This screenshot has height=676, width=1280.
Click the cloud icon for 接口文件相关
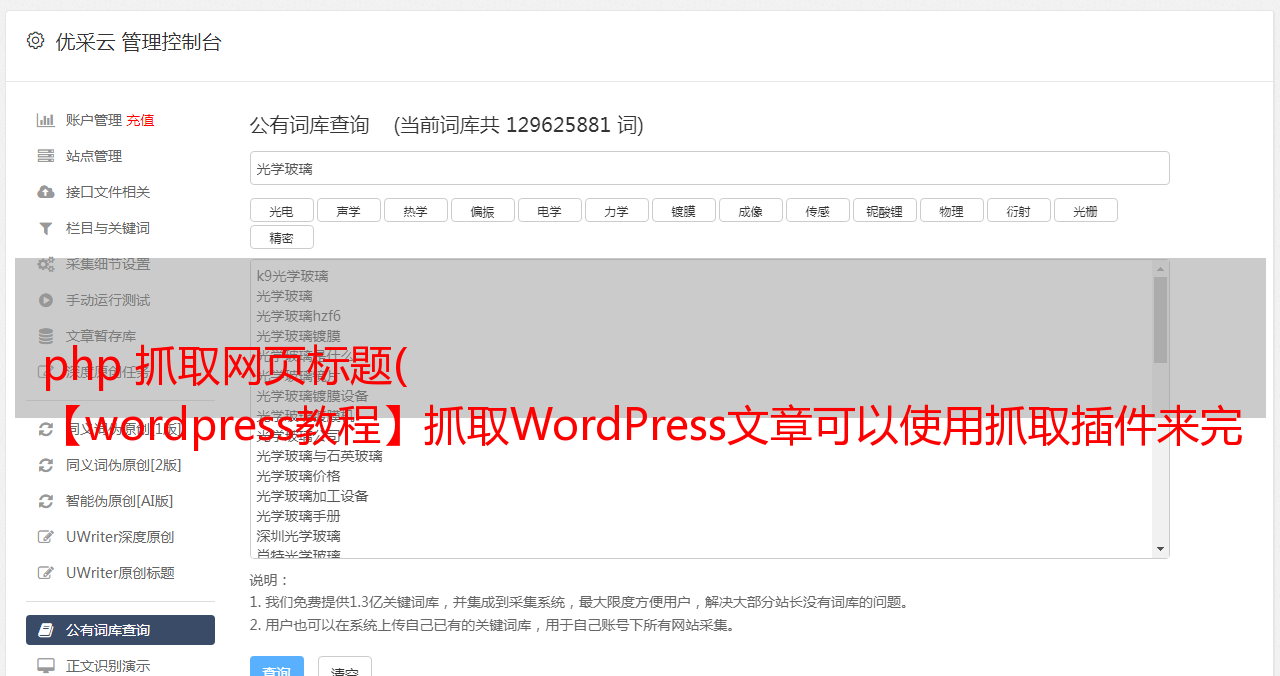(x=45, y=192)
